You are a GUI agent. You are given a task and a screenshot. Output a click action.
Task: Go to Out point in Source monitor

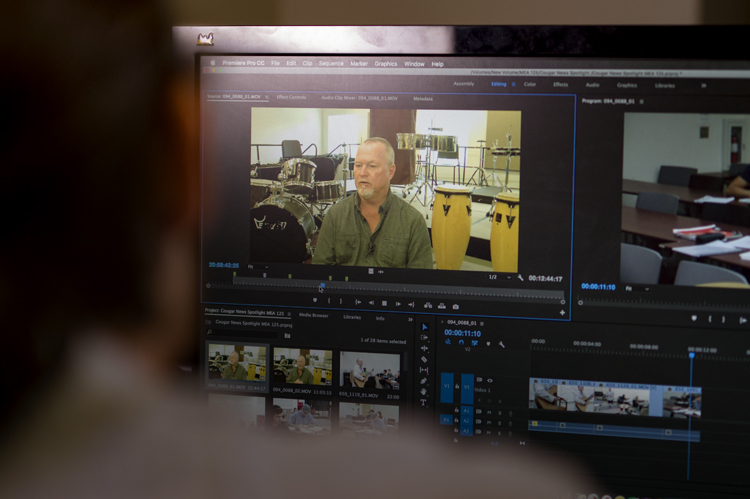tap(411, 304)
